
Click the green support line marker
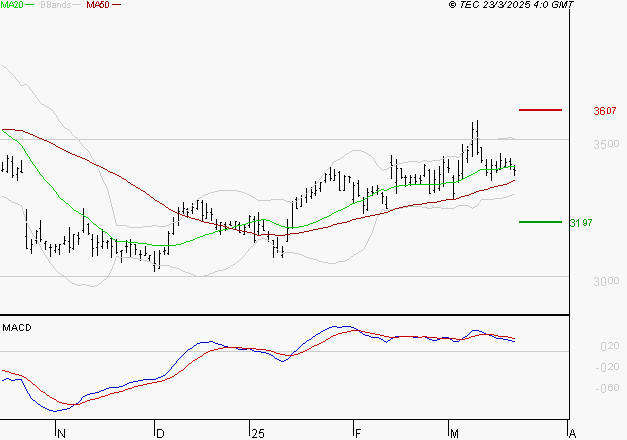(x=540, y=222)
